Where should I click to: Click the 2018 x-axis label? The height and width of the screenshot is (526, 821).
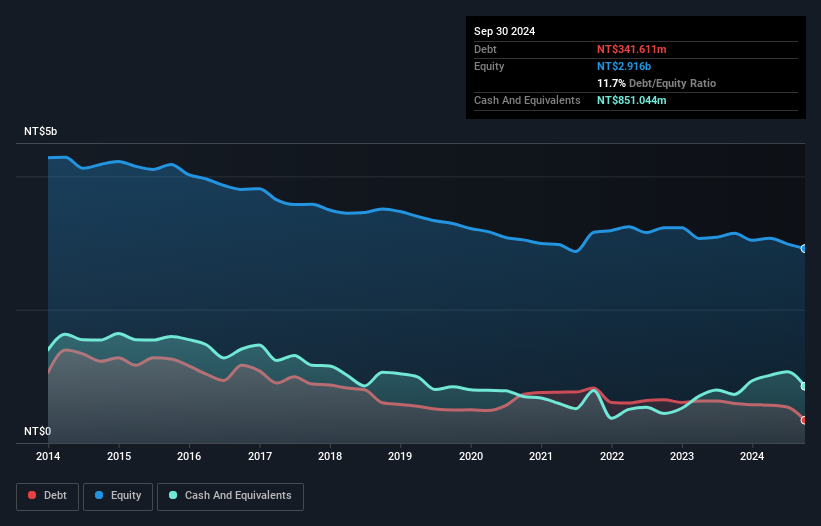coord(330,456)
